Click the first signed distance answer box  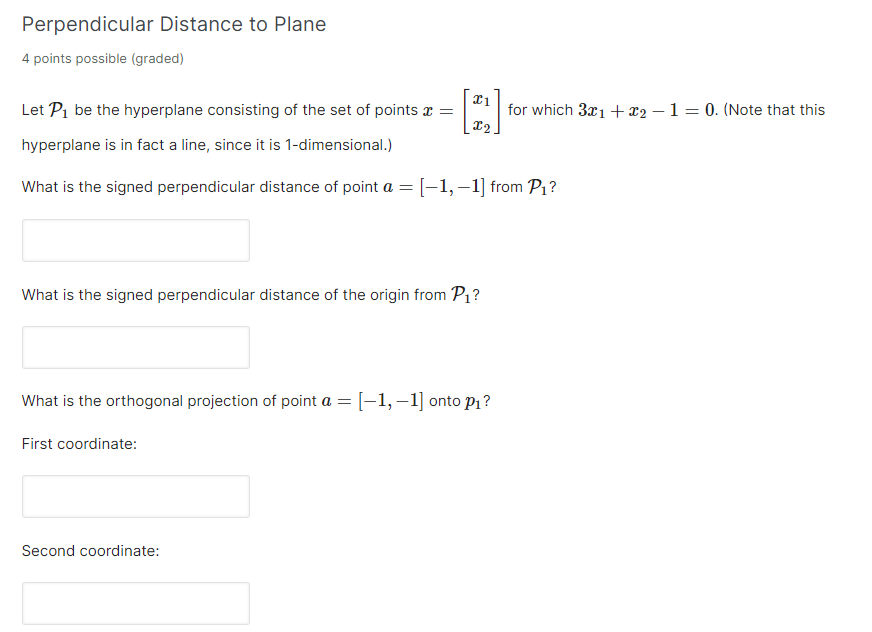coord(135,240)
